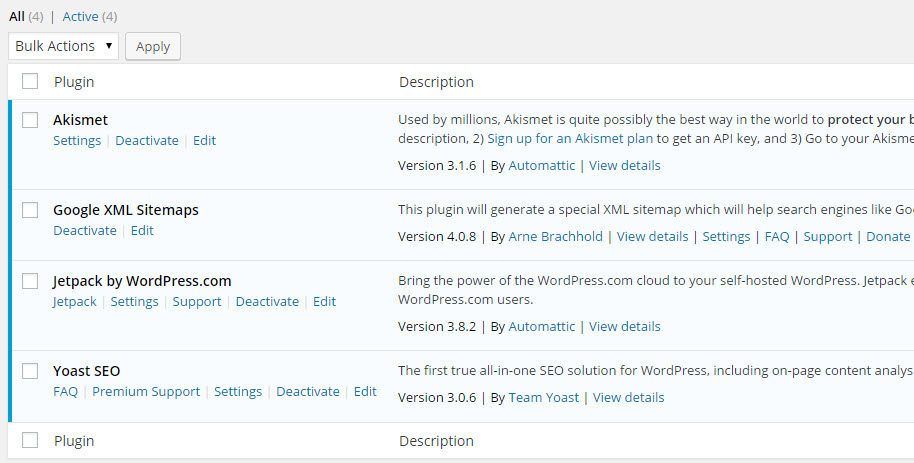View details for Akismet

[x=624, y=166]
